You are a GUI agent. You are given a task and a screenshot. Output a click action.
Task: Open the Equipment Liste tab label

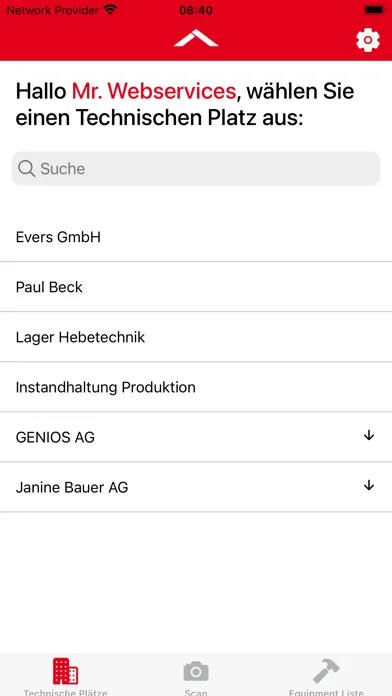click(x=326, y=692)
